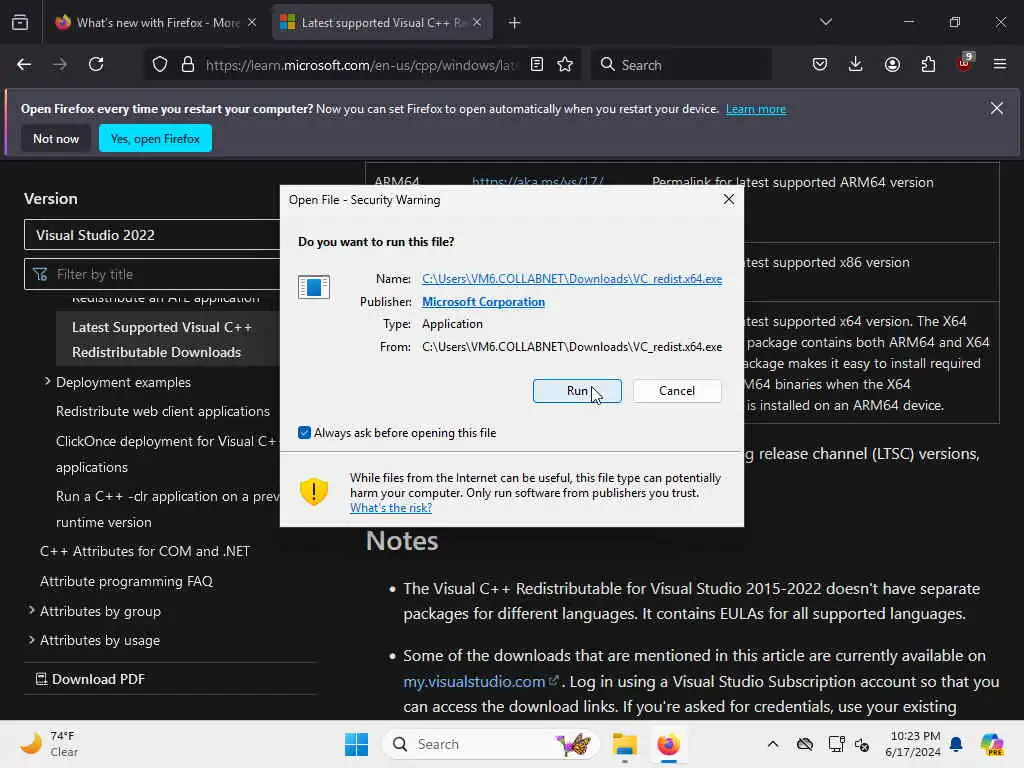The height and width of the screenshot is (768, 1024).
Task: Click the display network tray icon
Action: [x=836, y=744]
